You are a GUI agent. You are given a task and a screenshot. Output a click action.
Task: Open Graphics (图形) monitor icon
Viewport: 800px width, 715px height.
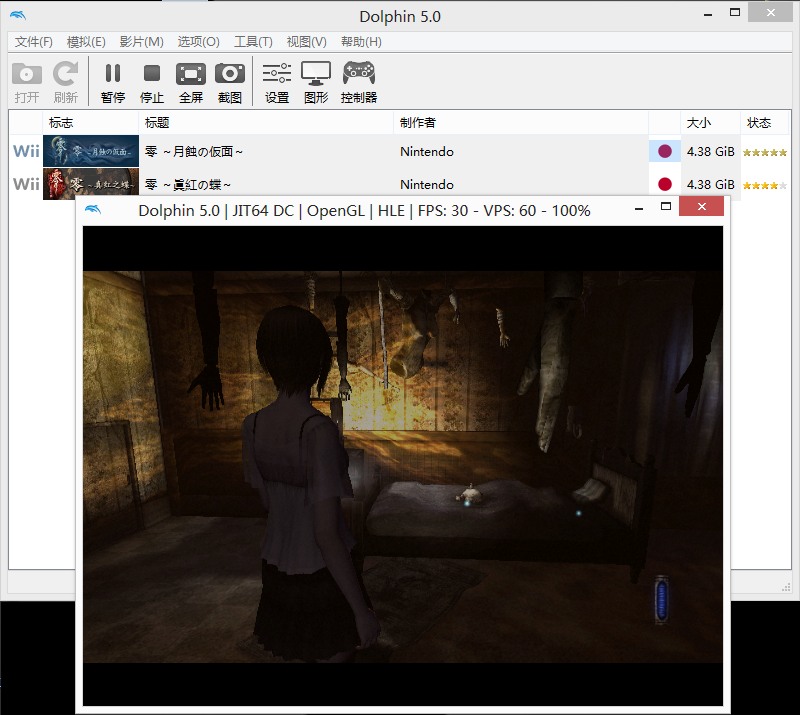(316, 81)
